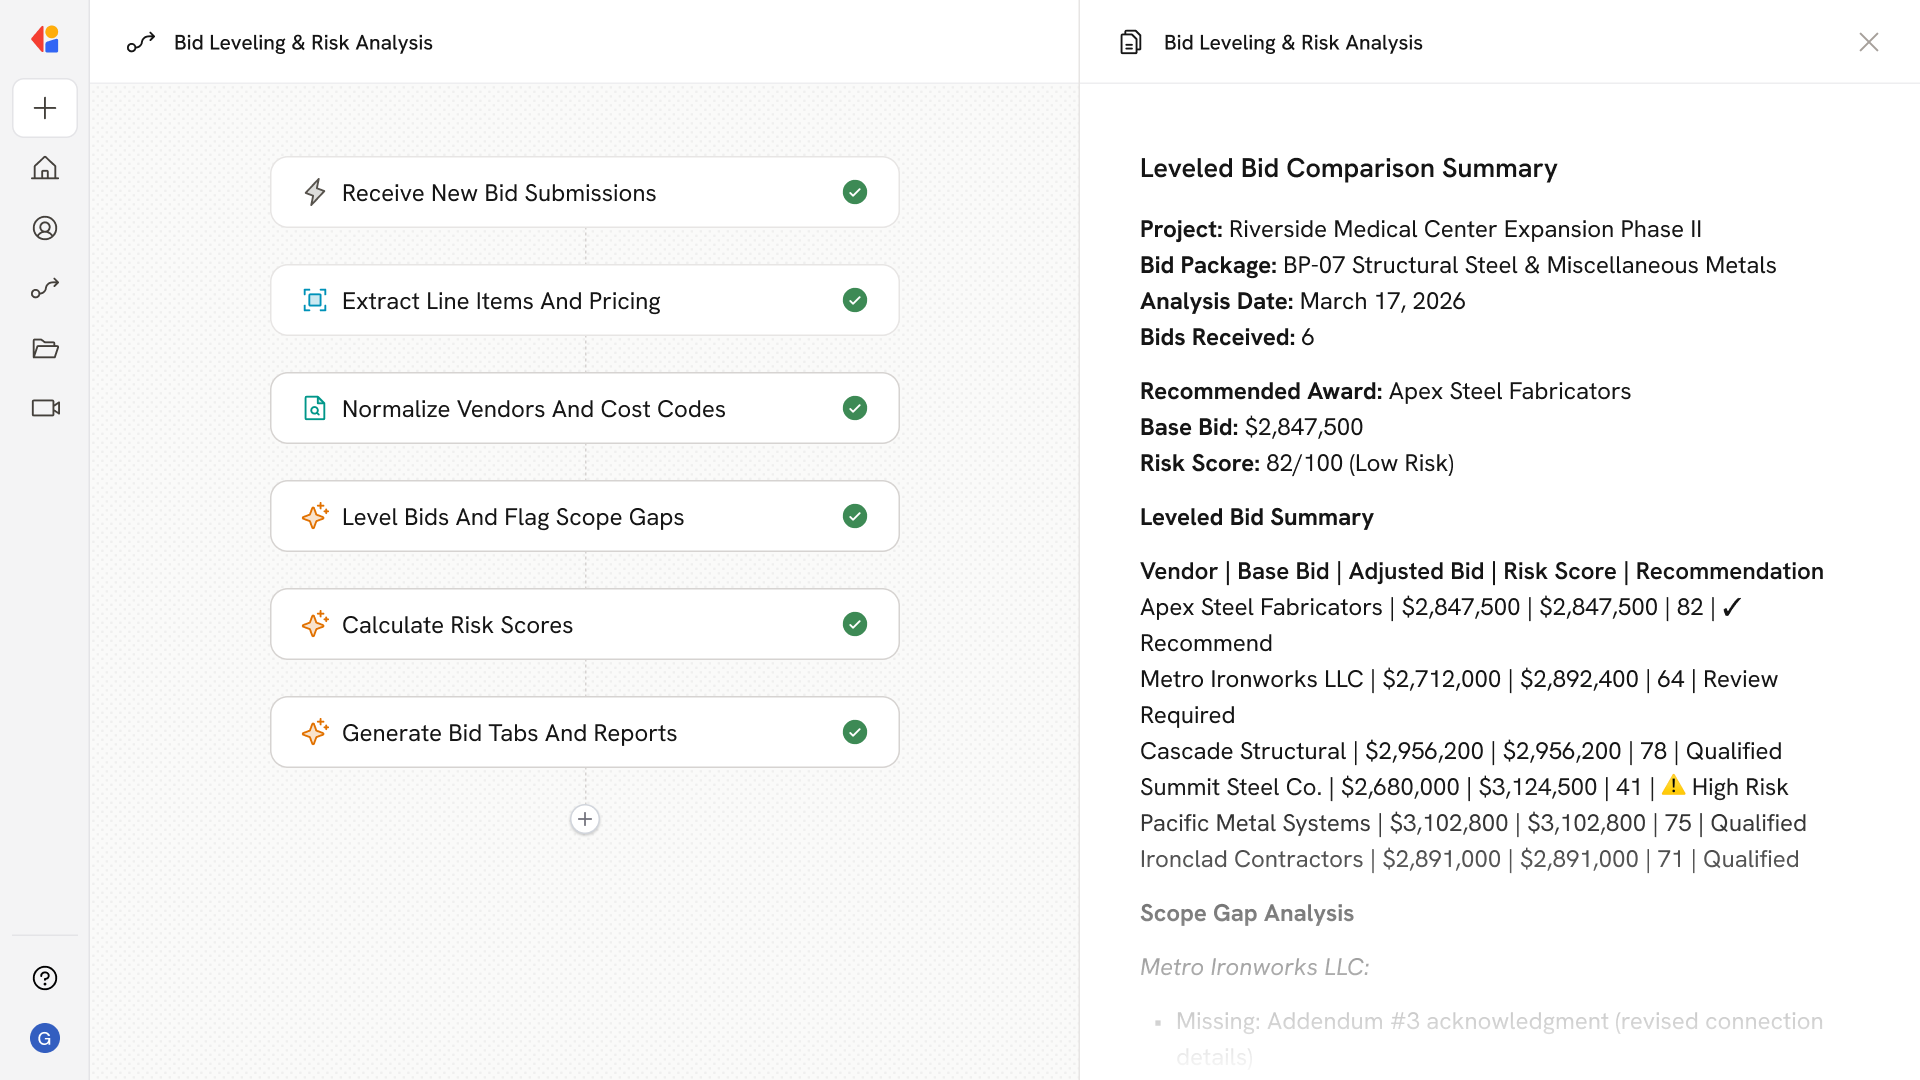This screenshot has height=1080, width=1920.
Task: Open the Level Bids And Flag Scope Gaps step
Action: pos(512,517)
